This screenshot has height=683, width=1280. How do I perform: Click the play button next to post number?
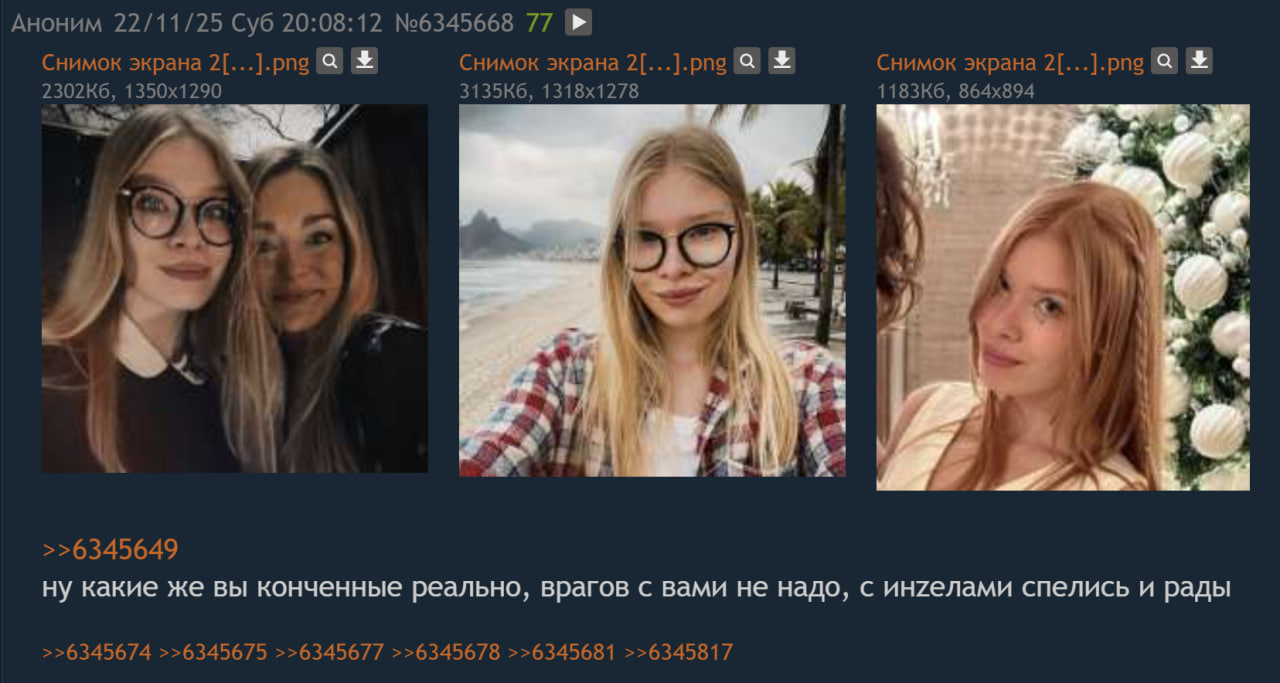point(578,22)
